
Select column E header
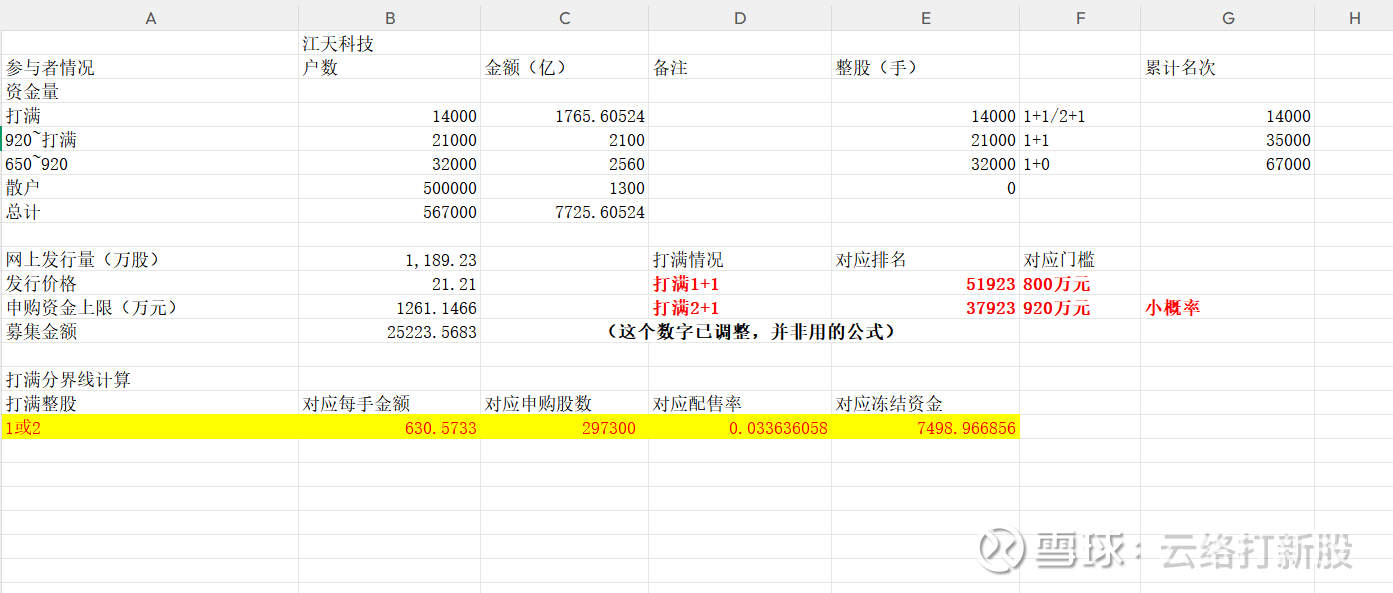tap(925, 18)
